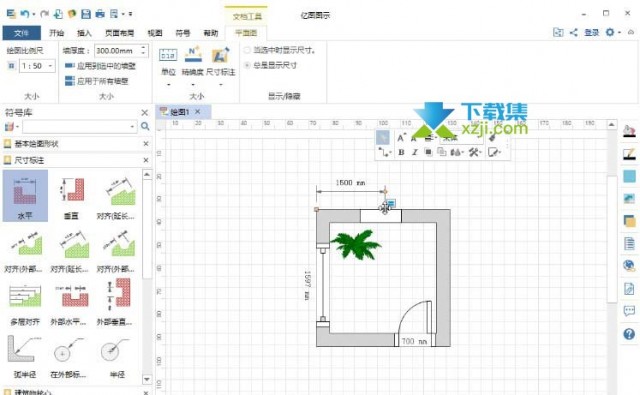Open the hyperlink globe sidebar icon

pyautogui.click(x=629, y=266)
